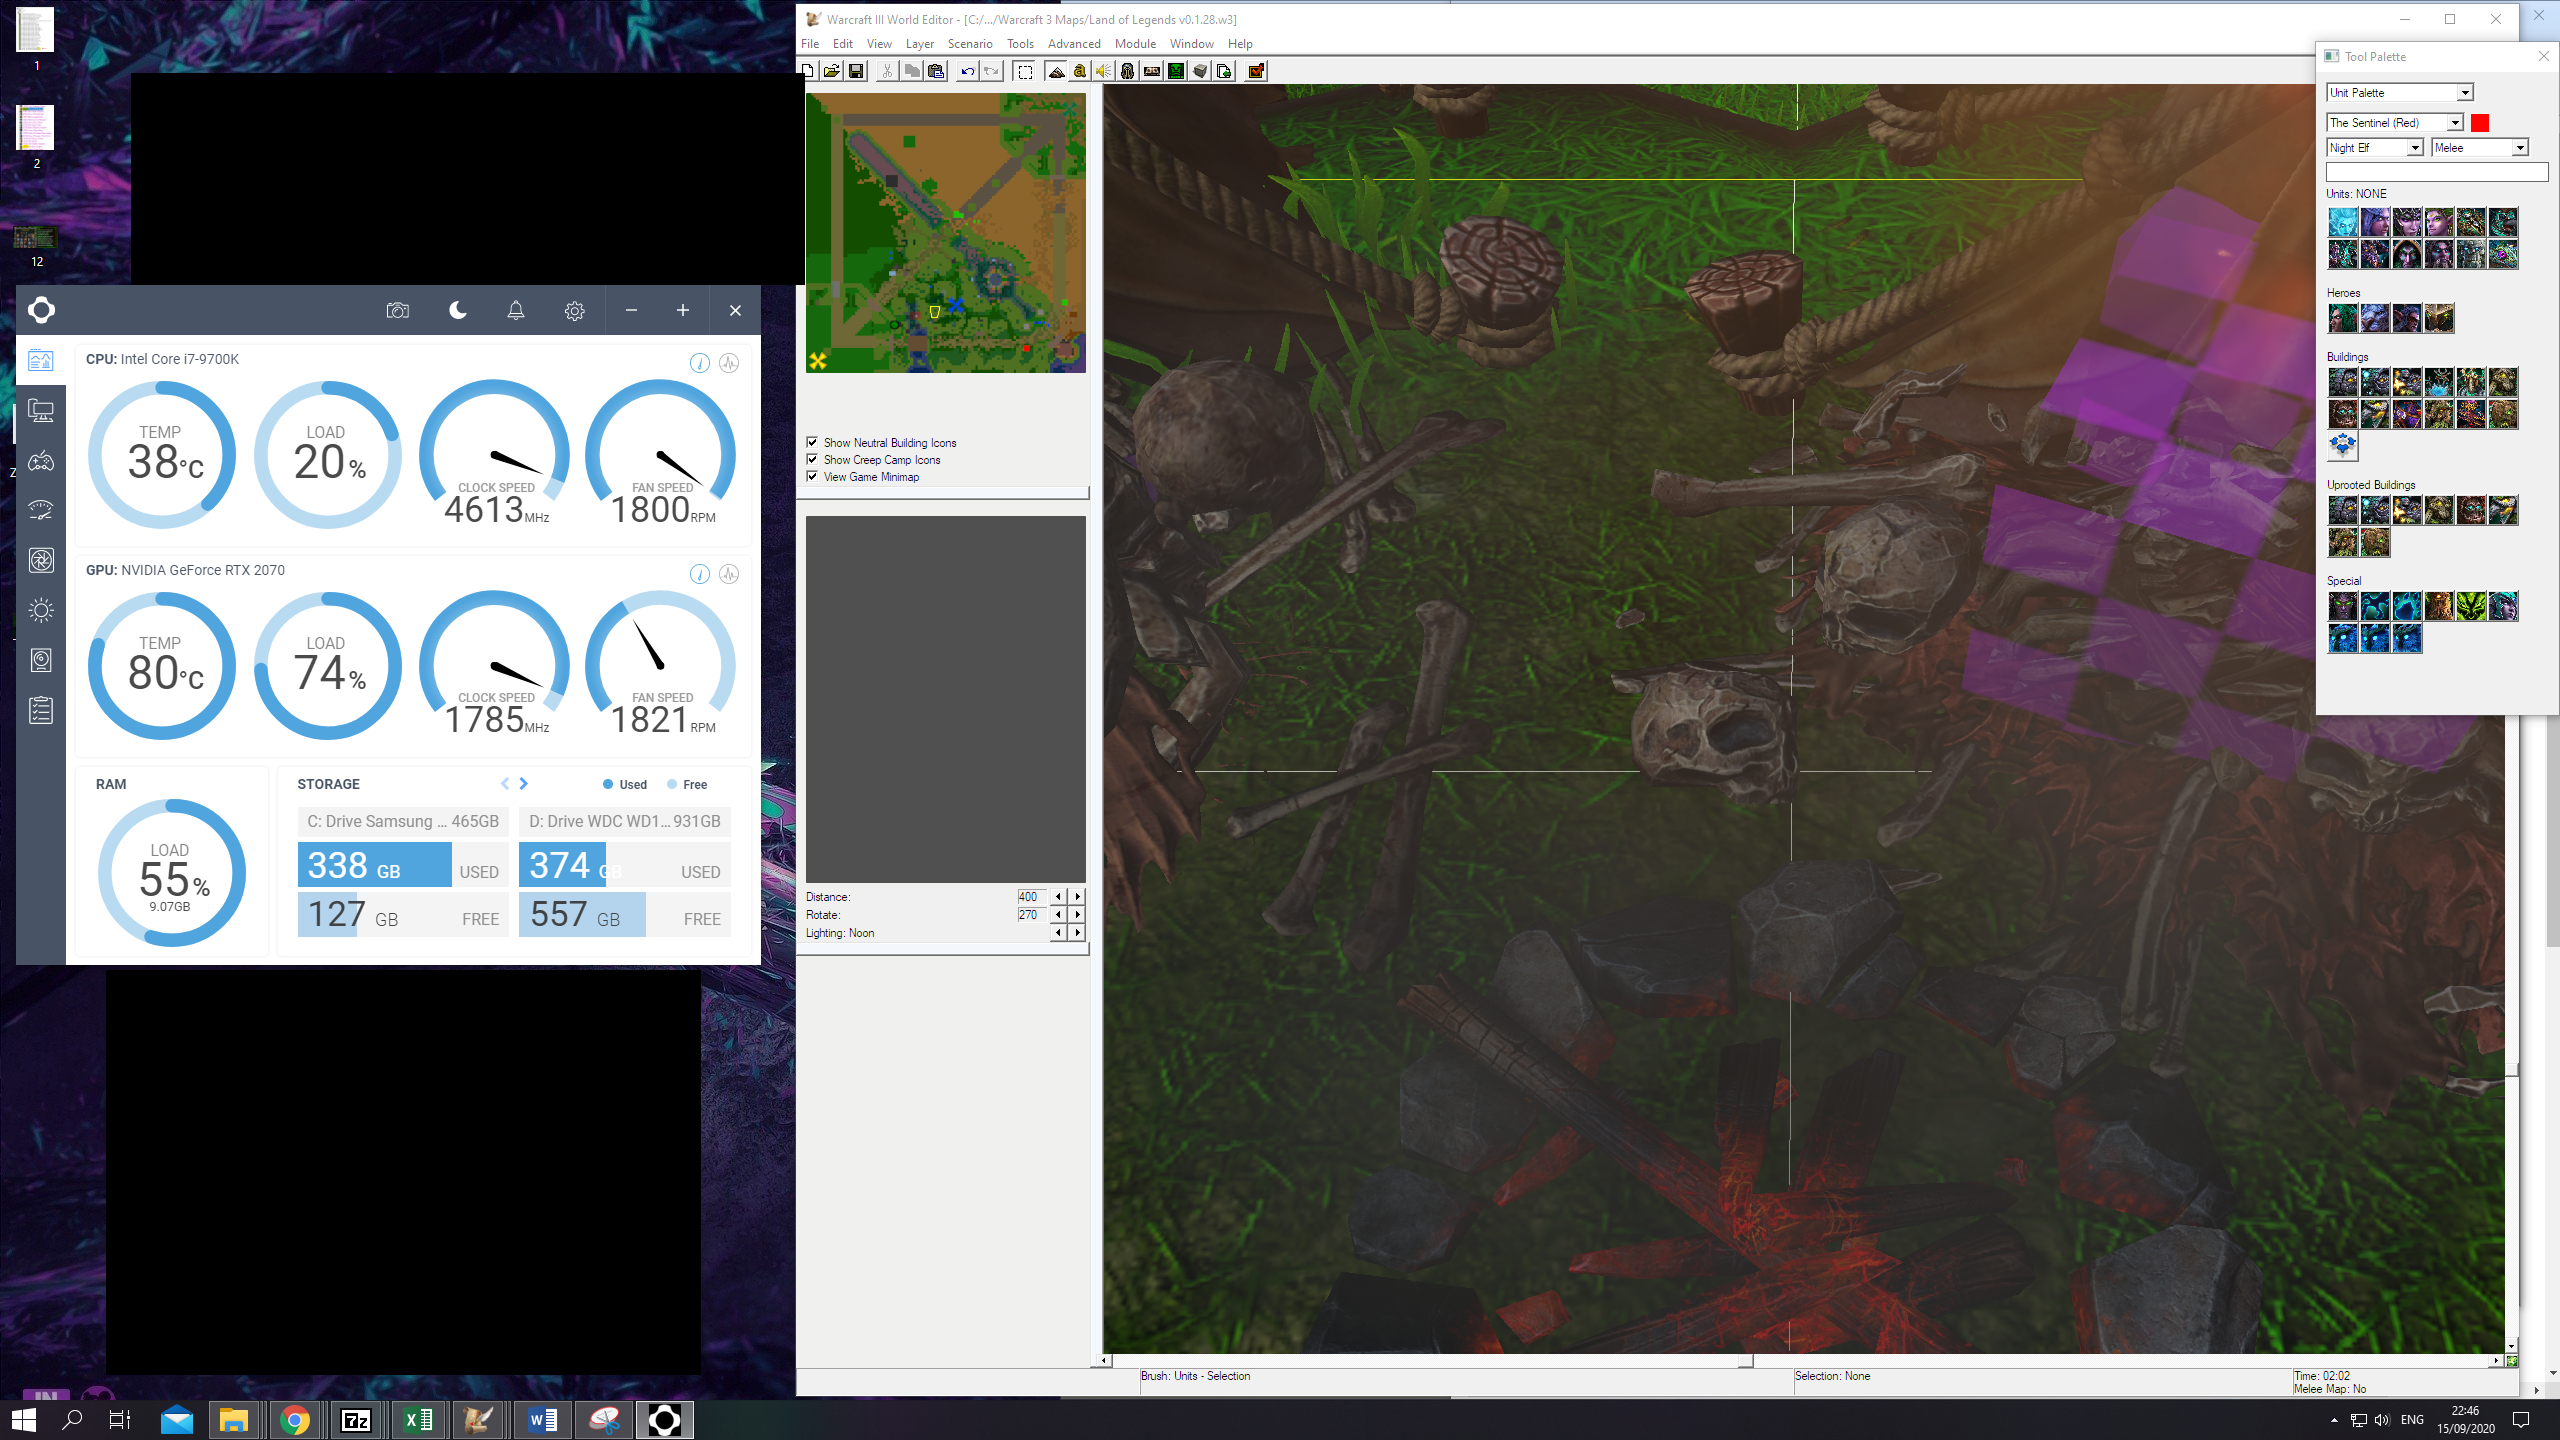Click the viewport vertical scrollbar thumb
Viewport: 2560px width, 1440px height.
pyautogui.click(x=2512, y=1069)
